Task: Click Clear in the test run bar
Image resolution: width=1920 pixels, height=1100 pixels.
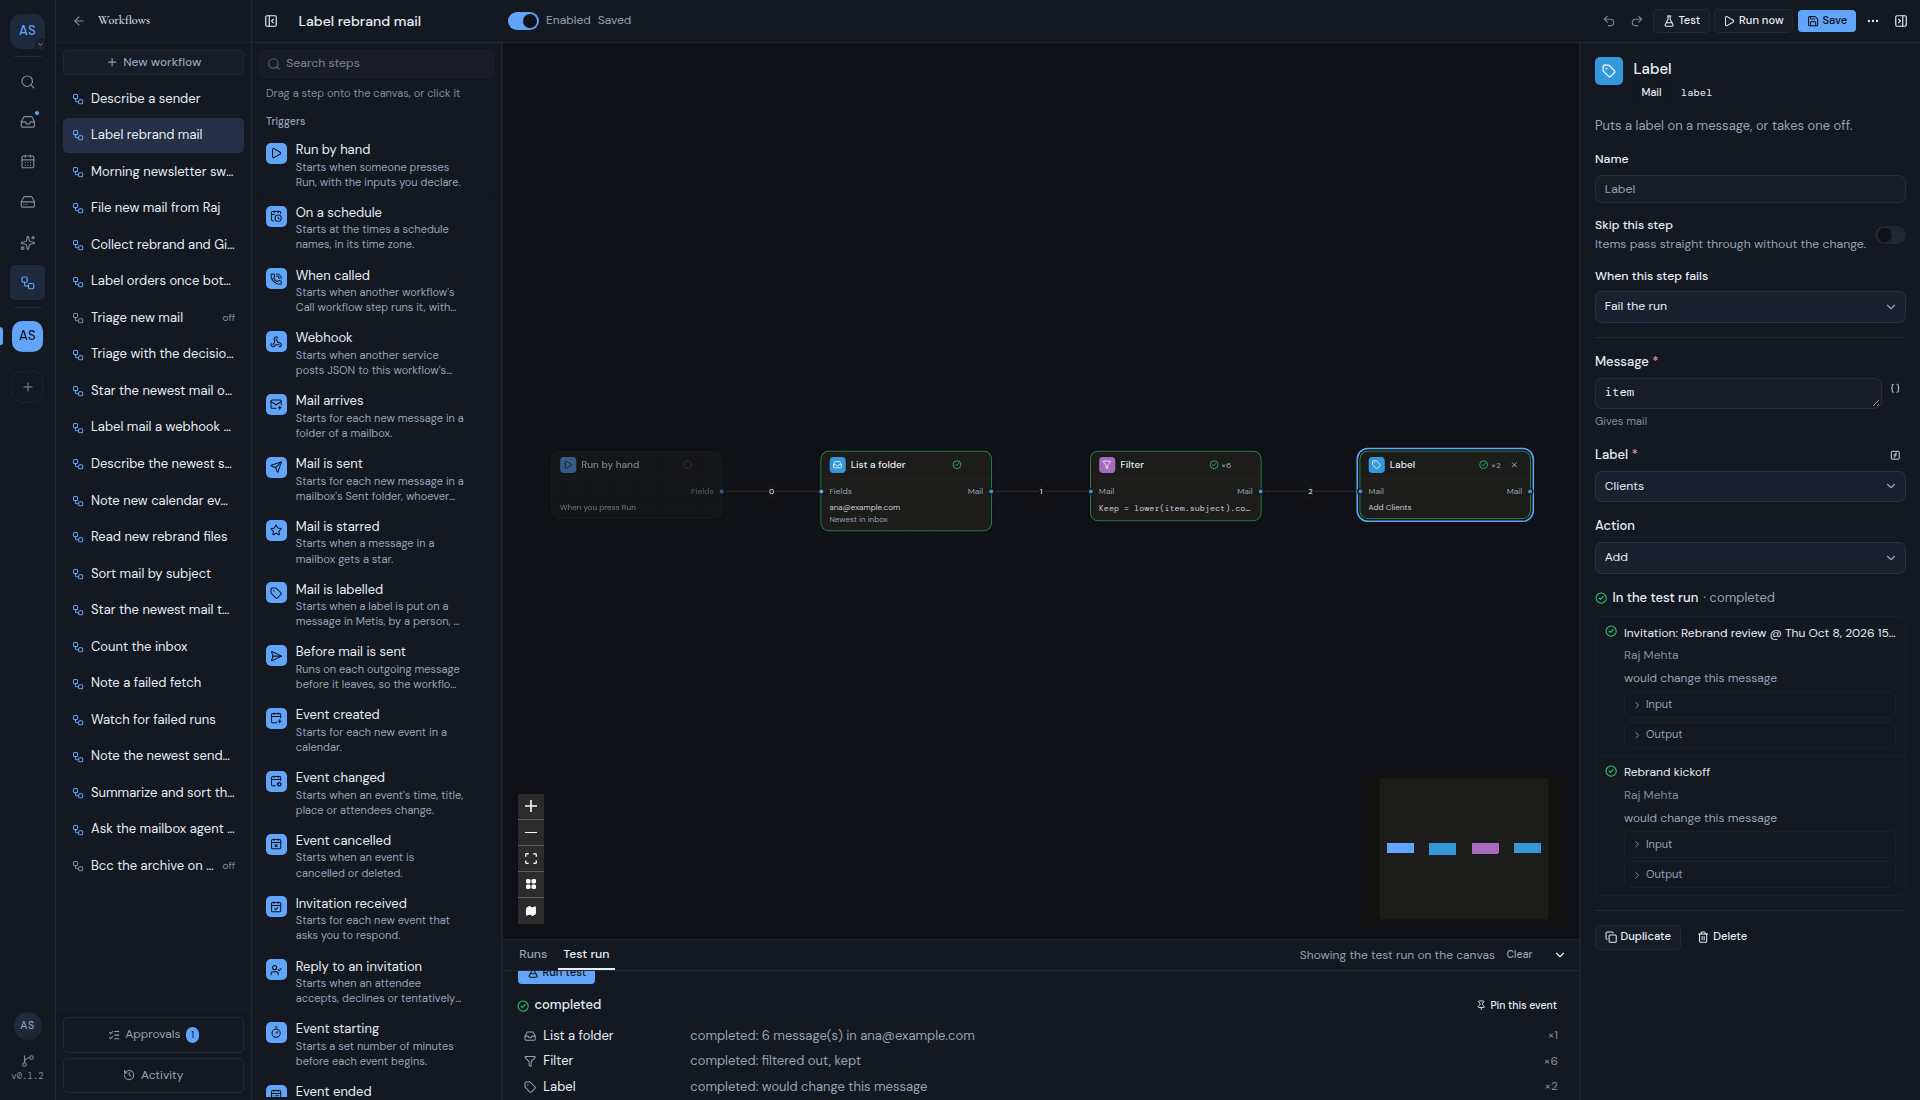Action: (x=1519, y=955)
